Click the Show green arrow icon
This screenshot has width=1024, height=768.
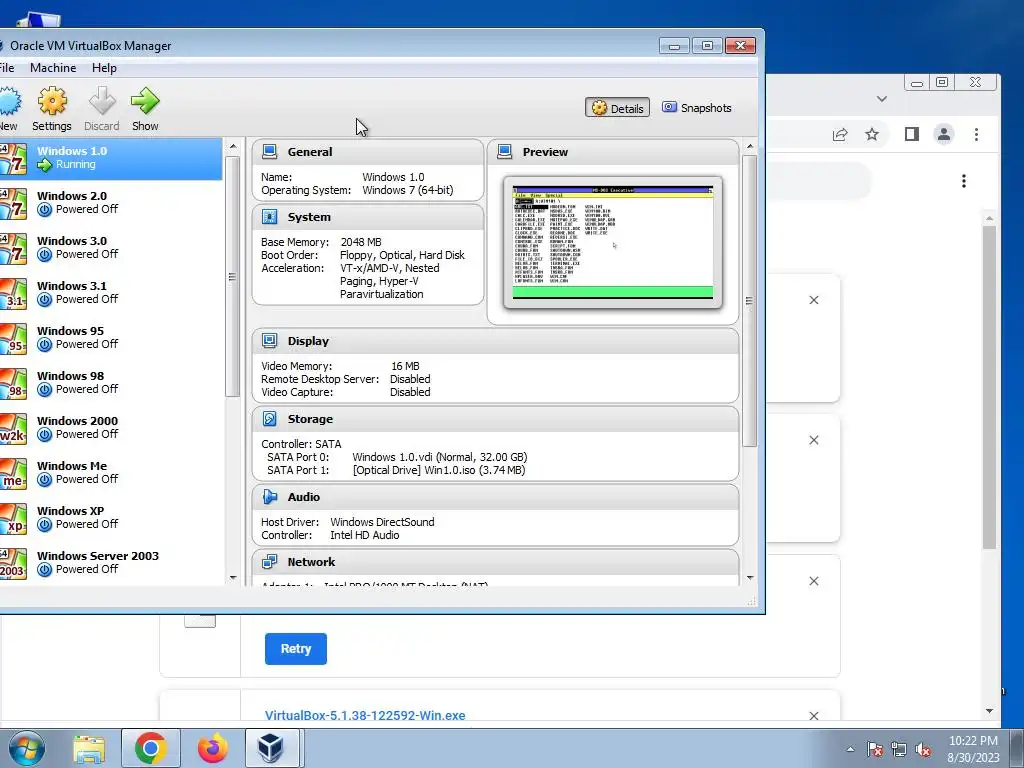point(145,101)
